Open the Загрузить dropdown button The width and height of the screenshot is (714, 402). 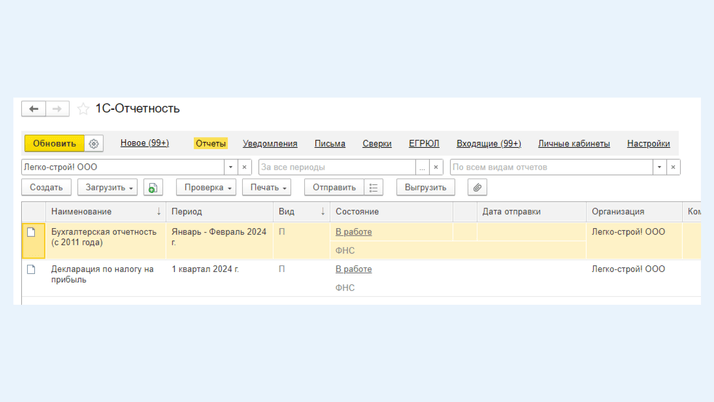pyautogui.click(x=109, y=188)
